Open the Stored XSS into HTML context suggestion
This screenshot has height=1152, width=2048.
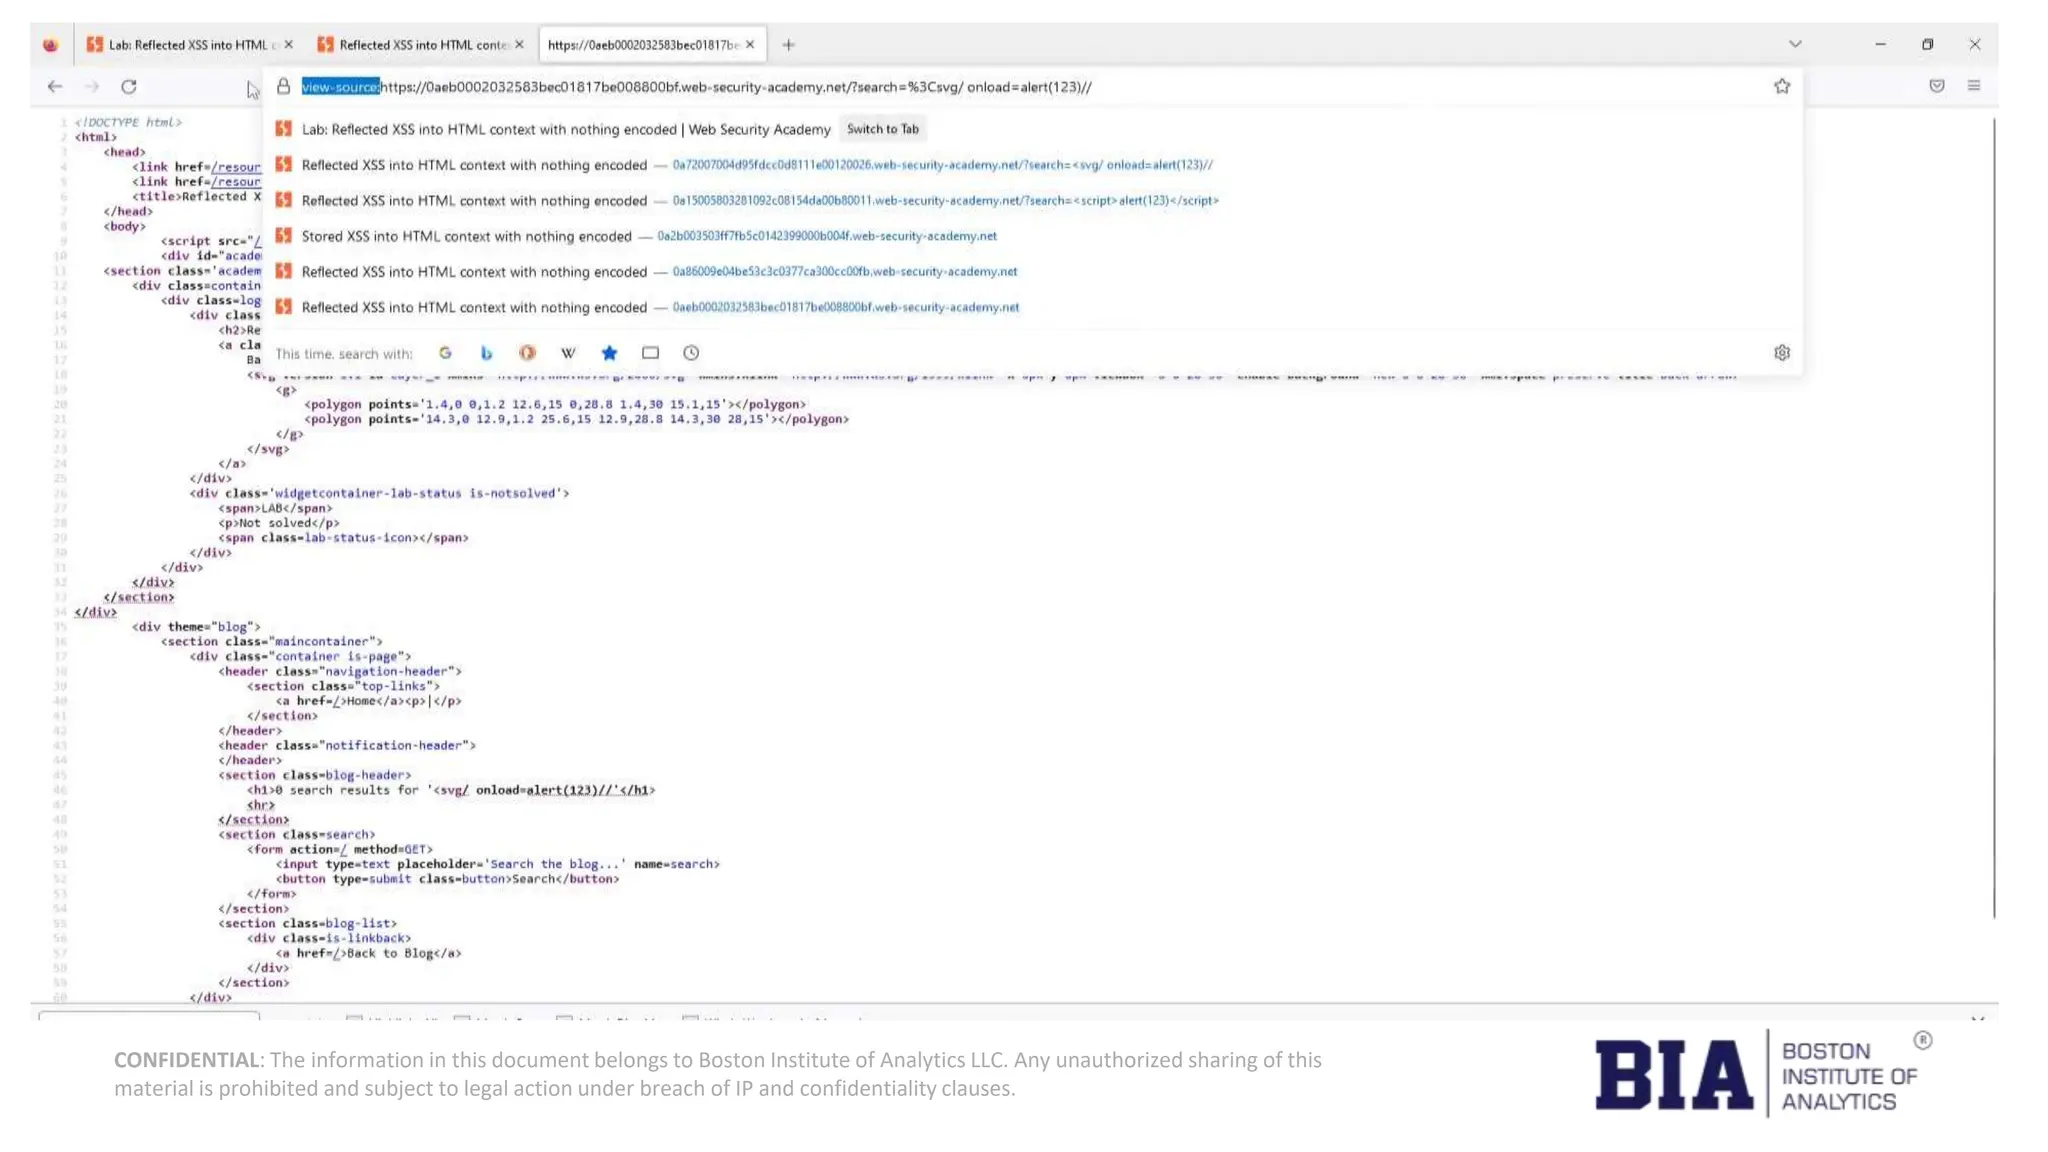[466, 236]
